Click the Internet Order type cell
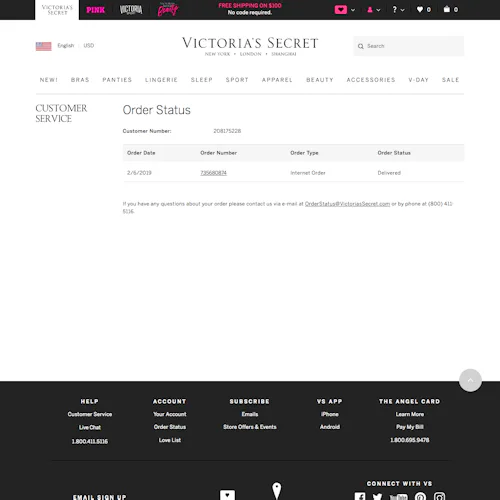The width and height of the screenshot is (500, 500). click(x=308, y=173)
